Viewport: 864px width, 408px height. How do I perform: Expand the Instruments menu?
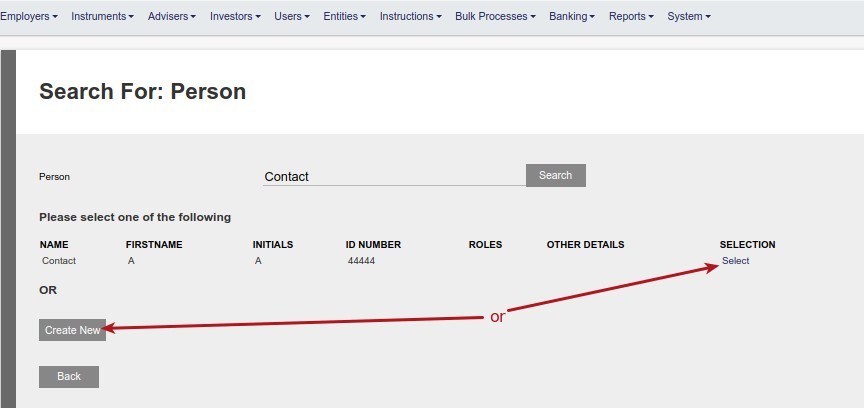(x=102, y=17)
